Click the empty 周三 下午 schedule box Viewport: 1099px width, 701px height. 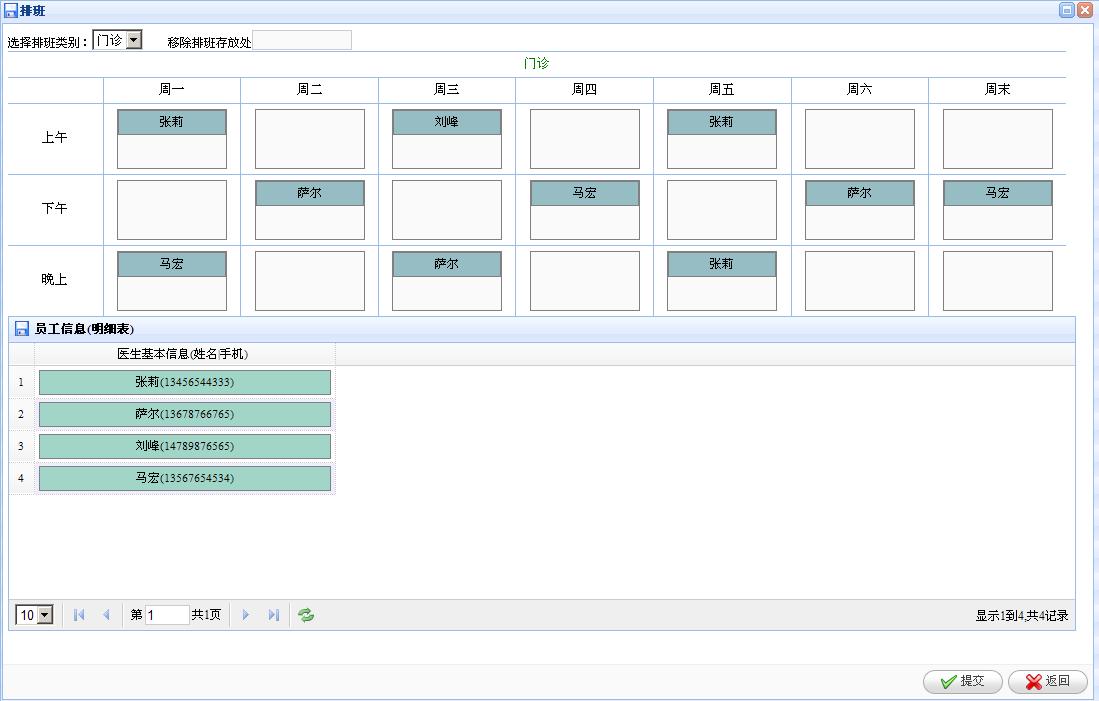point(446,210)
